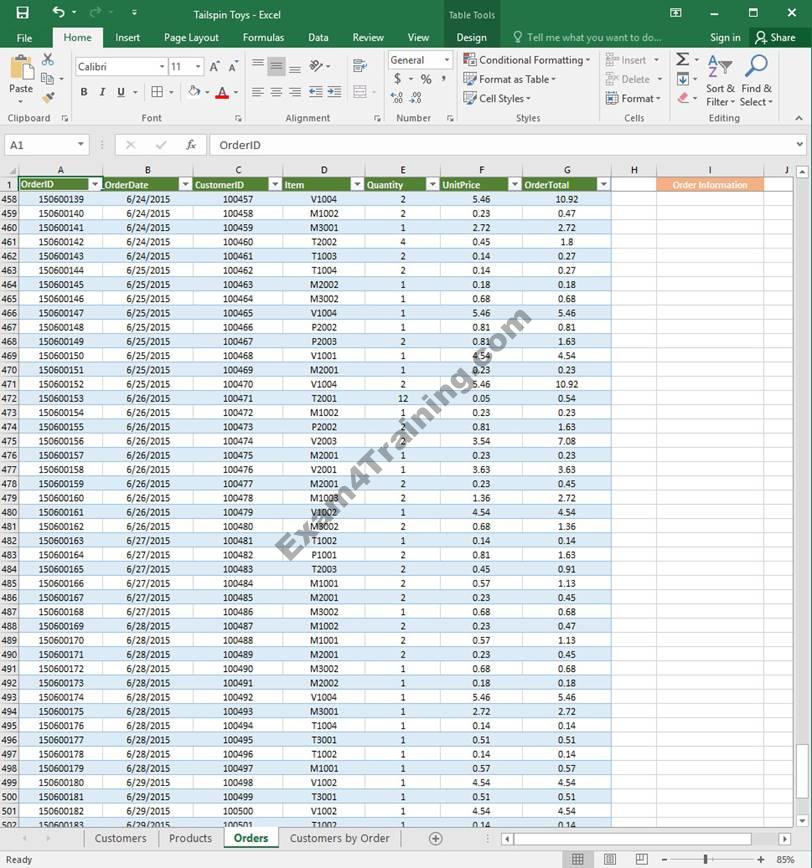Click the AutoSum sigma icon
Viewport: 812px width, 868px height.
tap(682, 60)
